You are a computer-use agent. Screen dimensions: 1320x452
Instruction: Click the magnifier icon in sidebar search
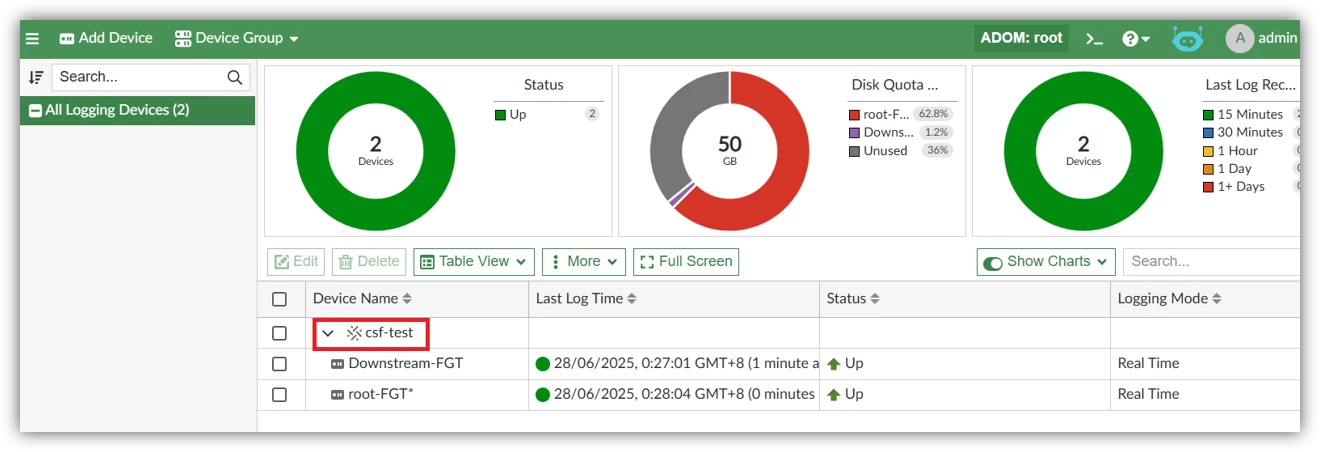pos(235,77)
